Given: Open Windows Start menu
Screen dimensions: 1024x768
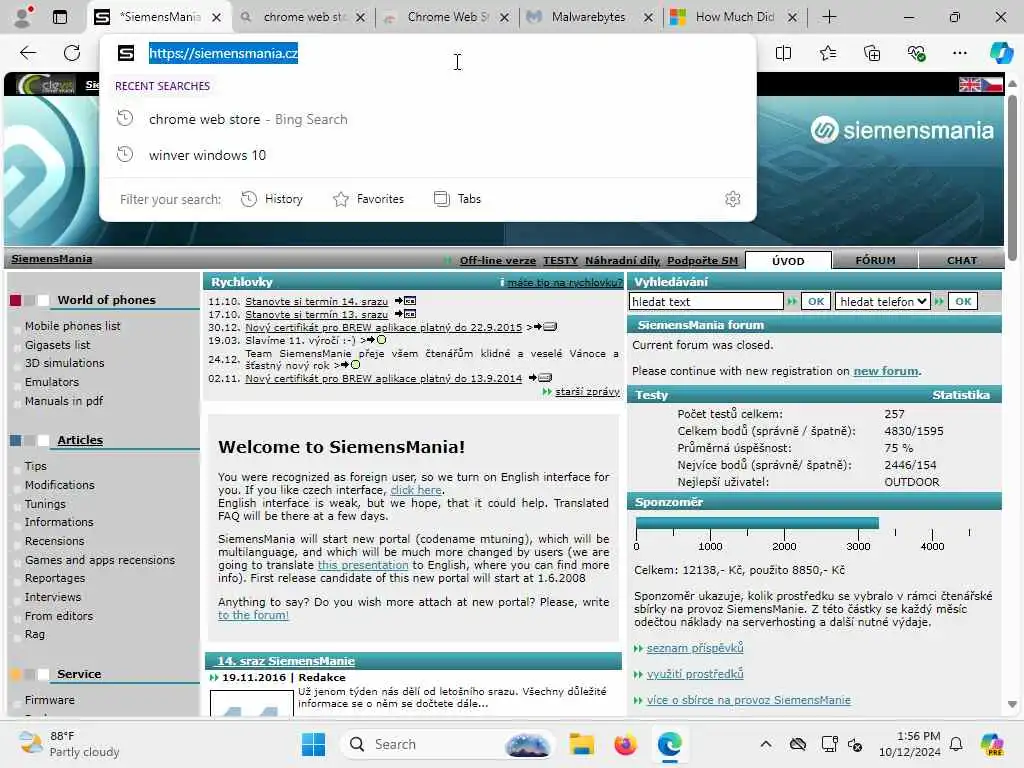Looking at the screenshot, I should pos(313,744).
